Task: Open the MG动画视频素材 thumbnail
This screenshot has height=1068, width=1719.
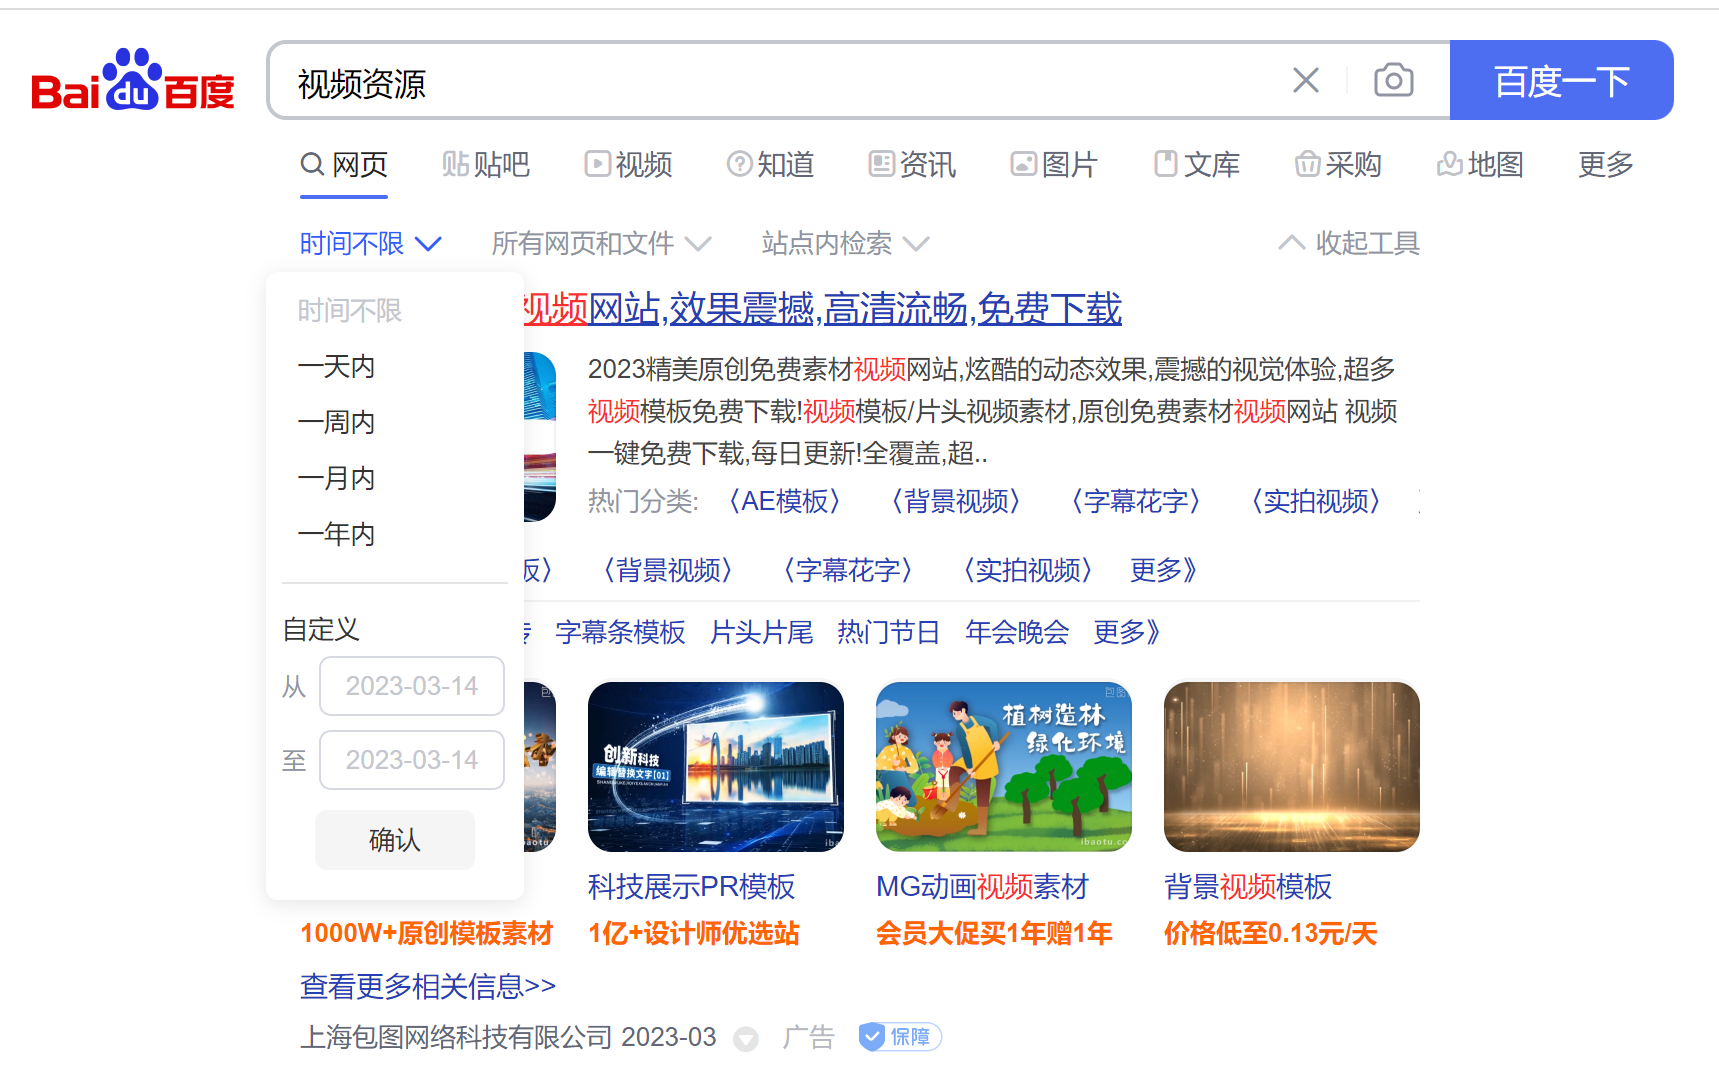Action: click(1003, 767)
